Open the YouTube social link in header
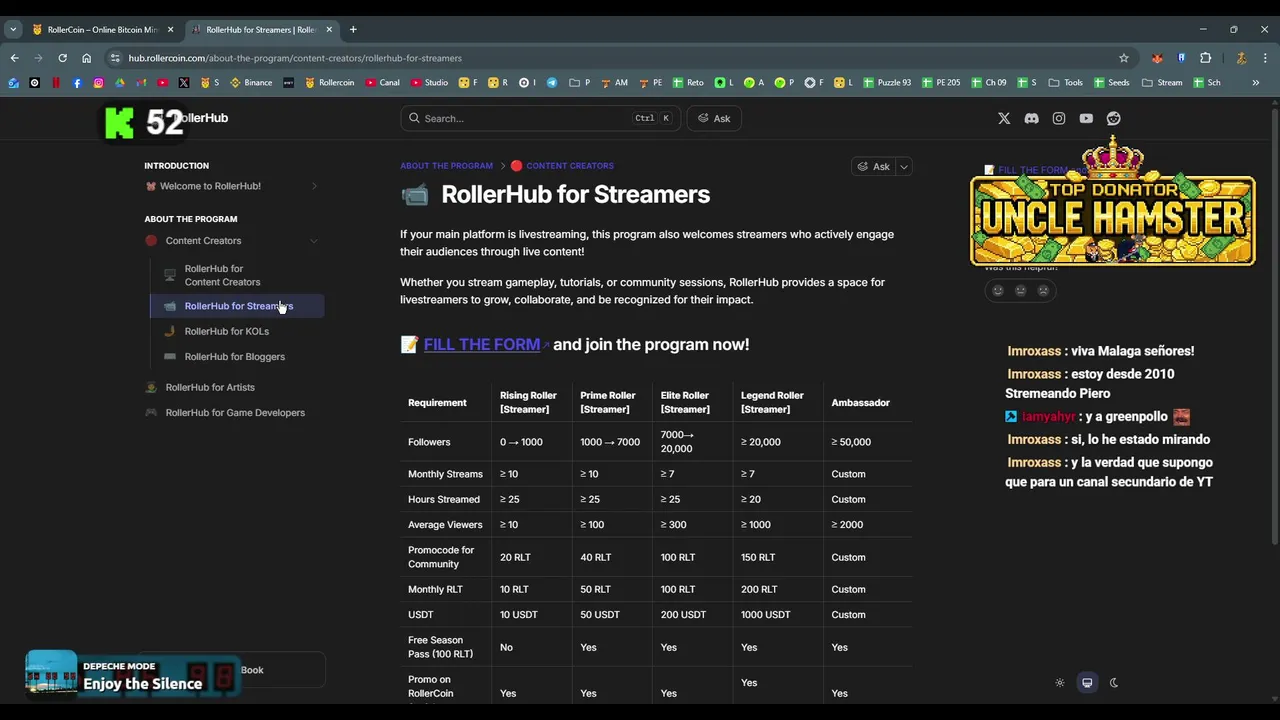Image resolution: width=1280 pixels, height=720 pixels. (x=1086, y=118)
